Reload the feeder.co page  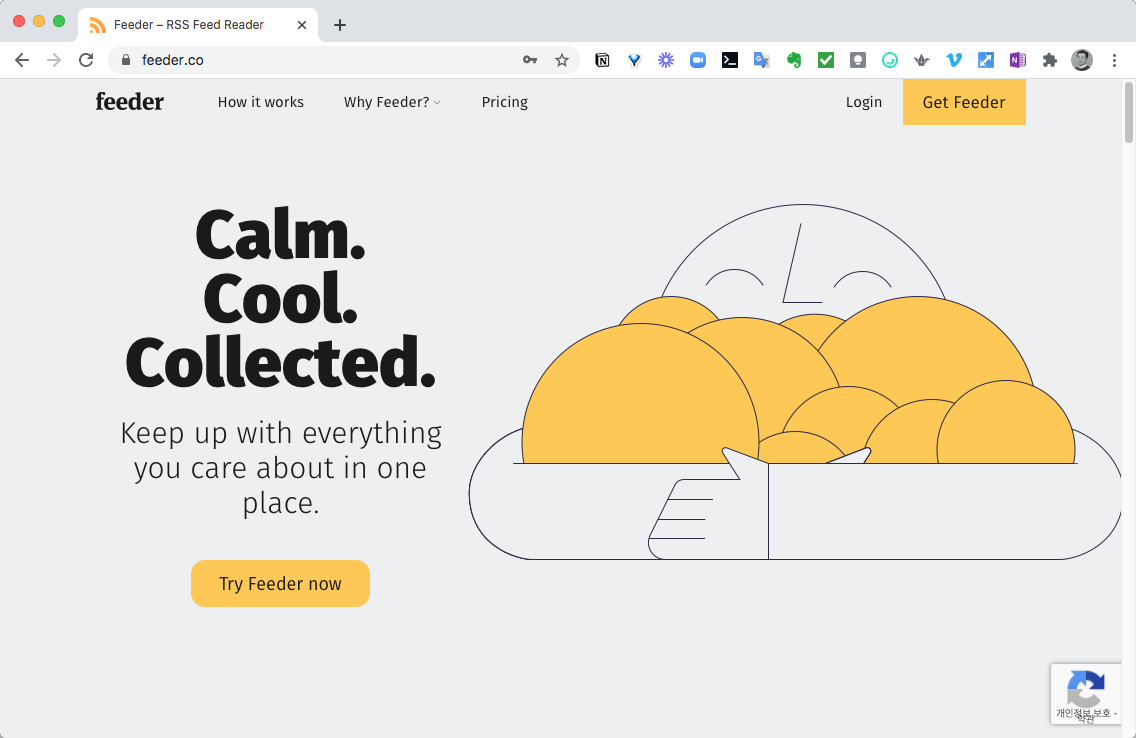(x=86, y=60)
